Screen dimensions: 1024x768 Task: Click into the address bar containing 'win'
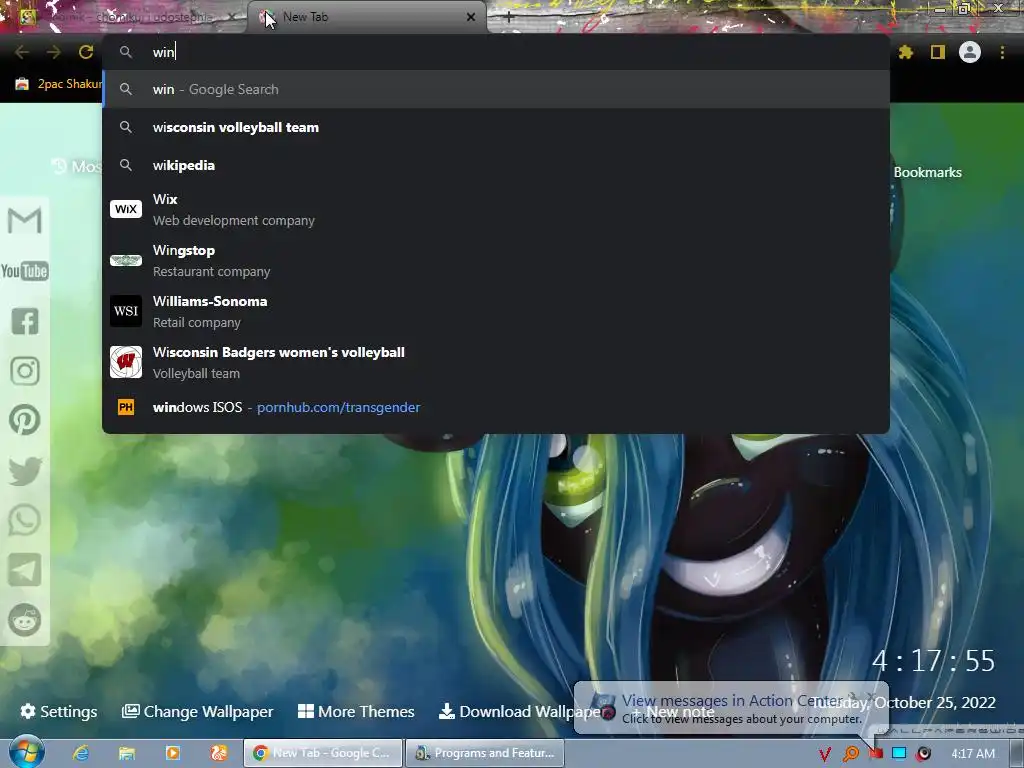496,52
